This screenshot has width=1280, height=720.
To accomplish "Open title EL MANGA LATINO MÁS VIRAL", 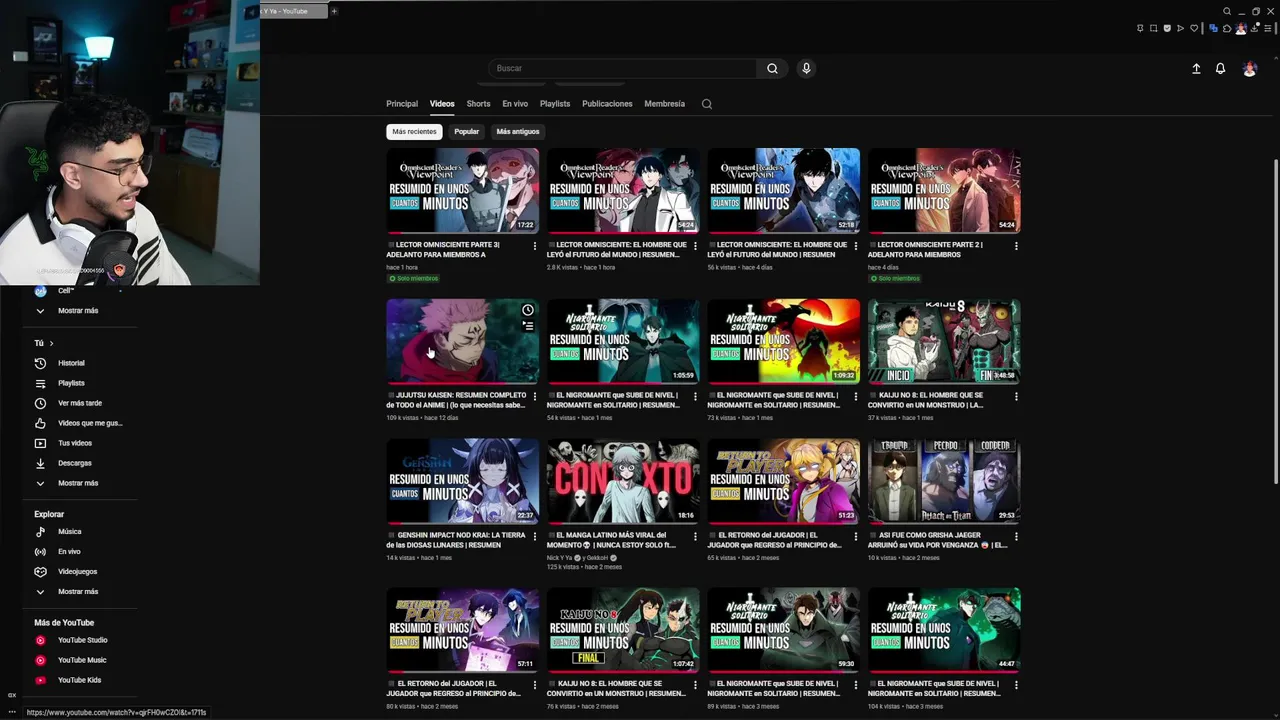I will click(612, 540).
